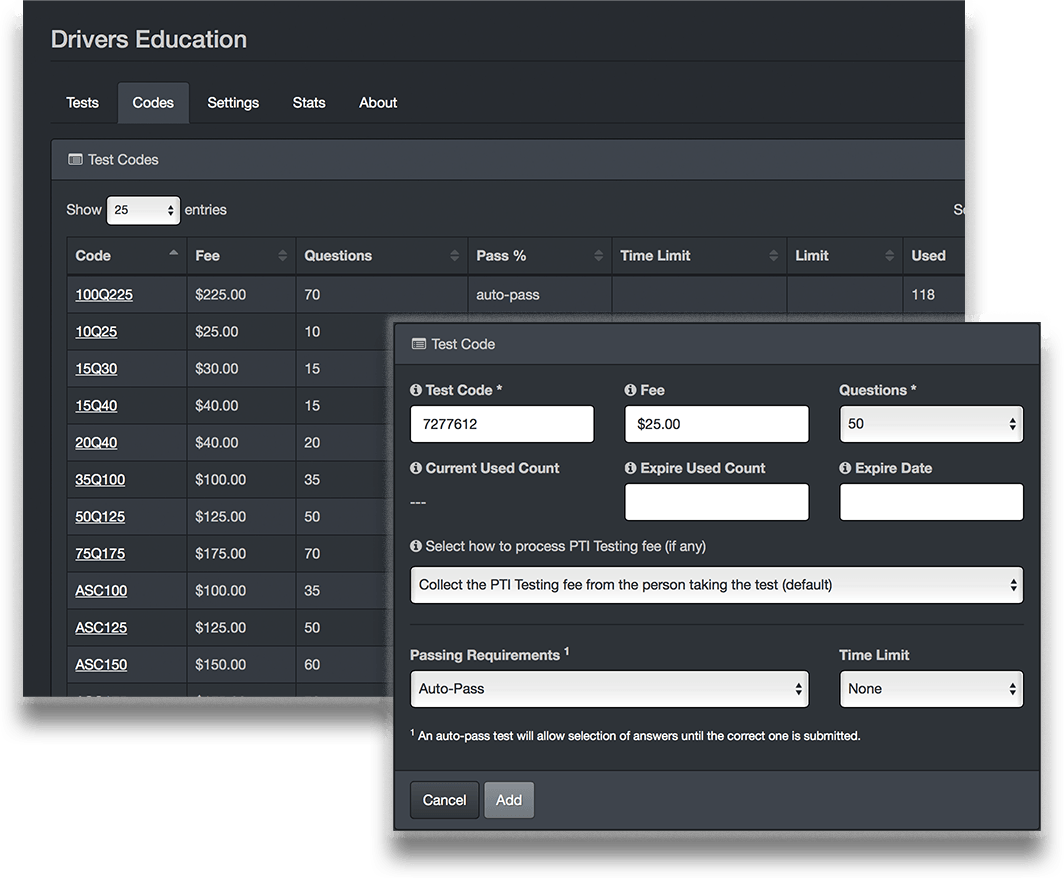This screenshot has width=1064, height=878.
Task: Click the Add button in Test Code dialog
Action: point(509,800)
